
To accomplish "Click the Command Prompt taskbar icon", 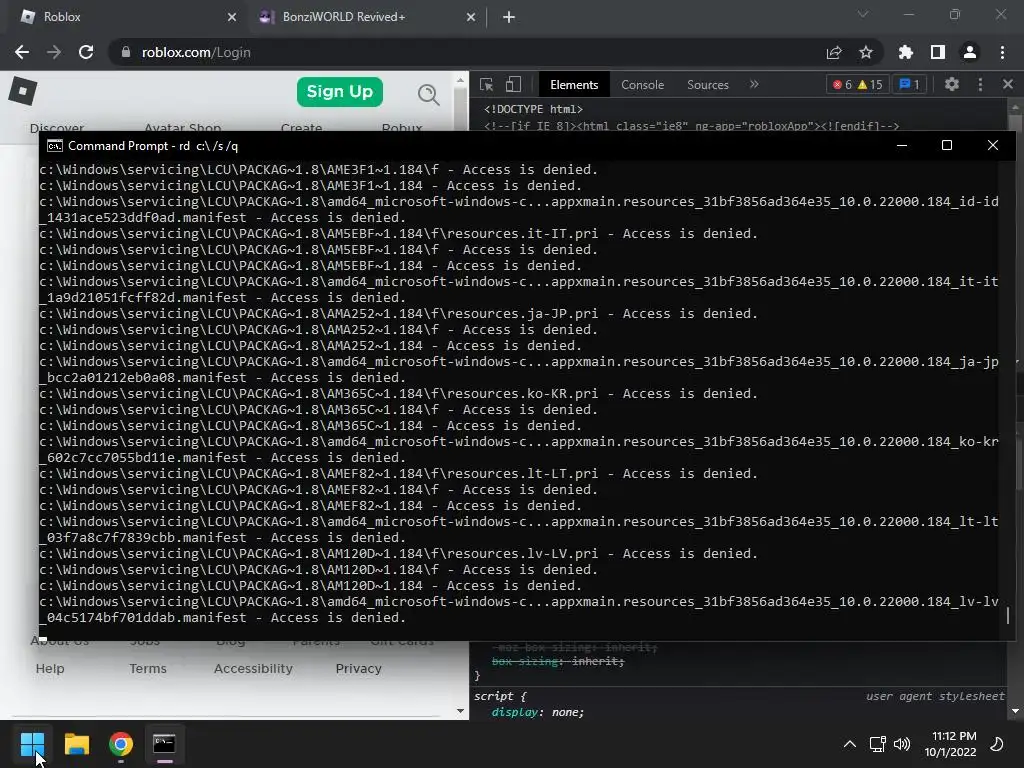I will pos(164,744).
